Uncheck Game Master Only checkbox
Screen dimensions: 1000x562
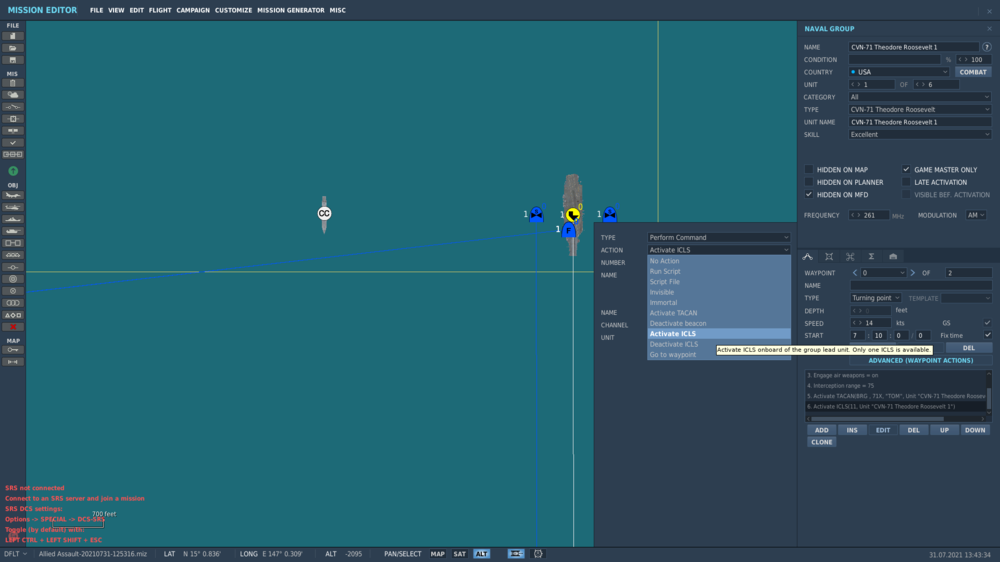point(906,170)
